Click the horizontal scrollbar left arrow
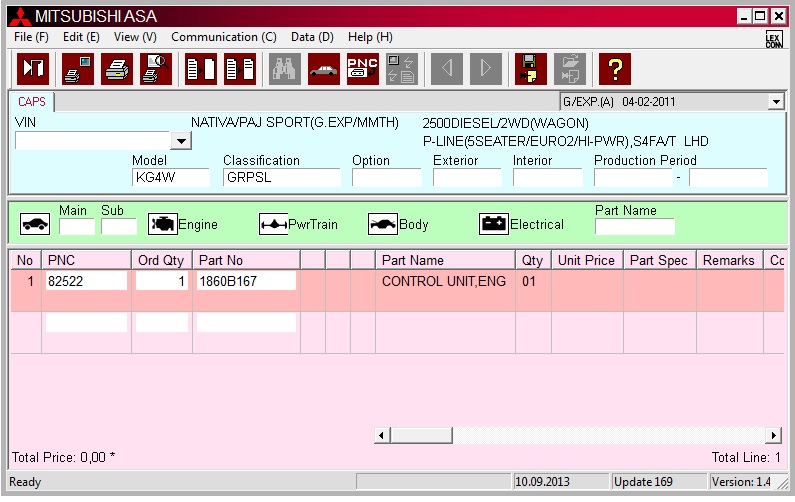This screenshot has height=502, width=795. (382, 435)
